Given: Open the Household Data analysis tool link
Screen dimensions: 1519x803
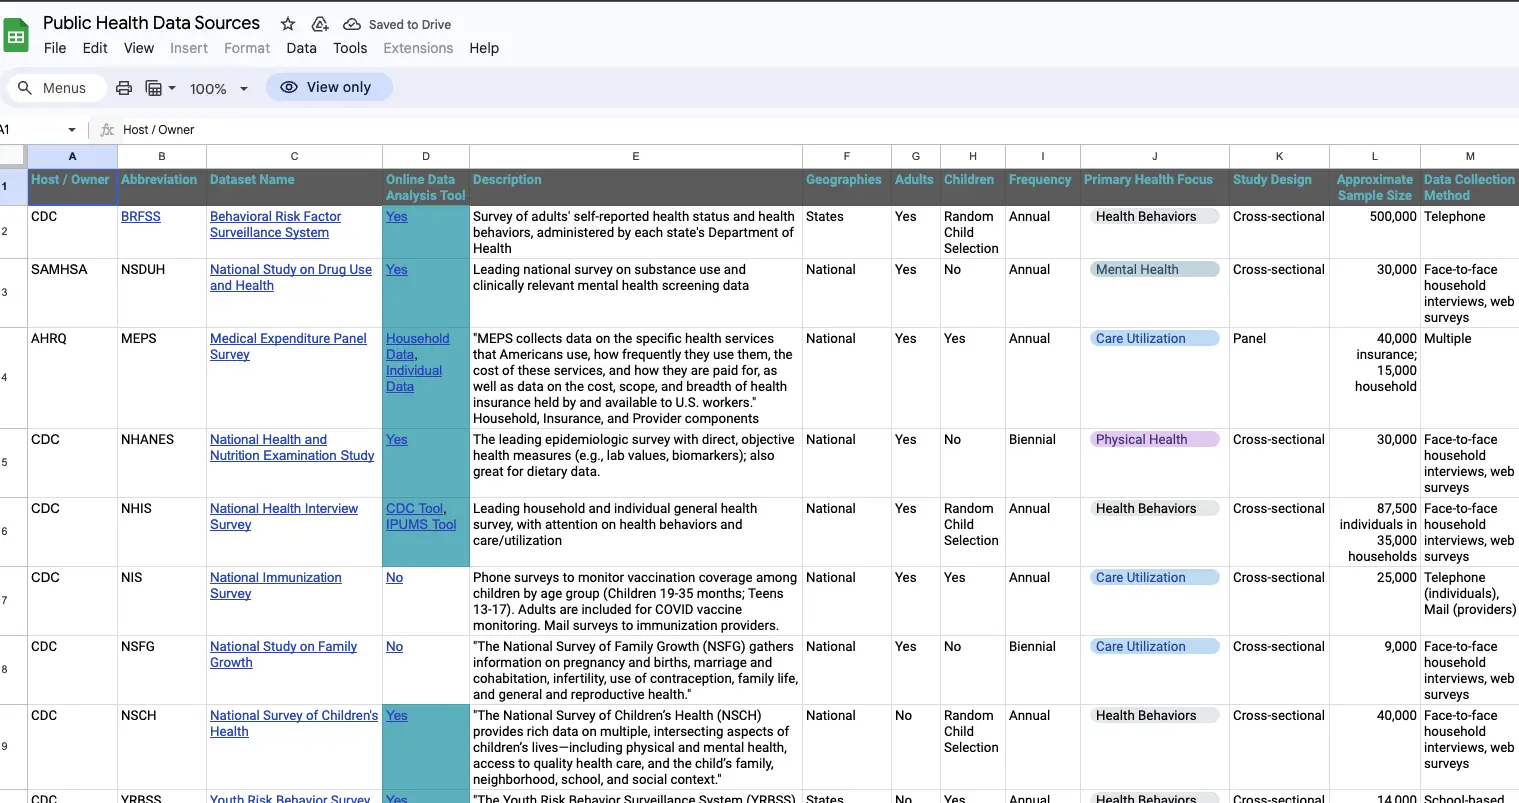Looking at the screenshot, I should coord(417,346).
